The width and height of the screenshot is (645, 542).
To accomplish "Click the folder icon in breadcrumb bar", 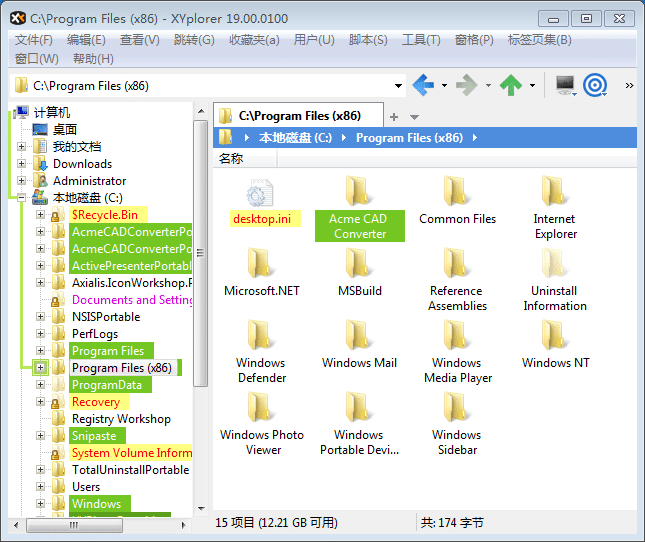I will pyautogui.click(x=225, y=137).
